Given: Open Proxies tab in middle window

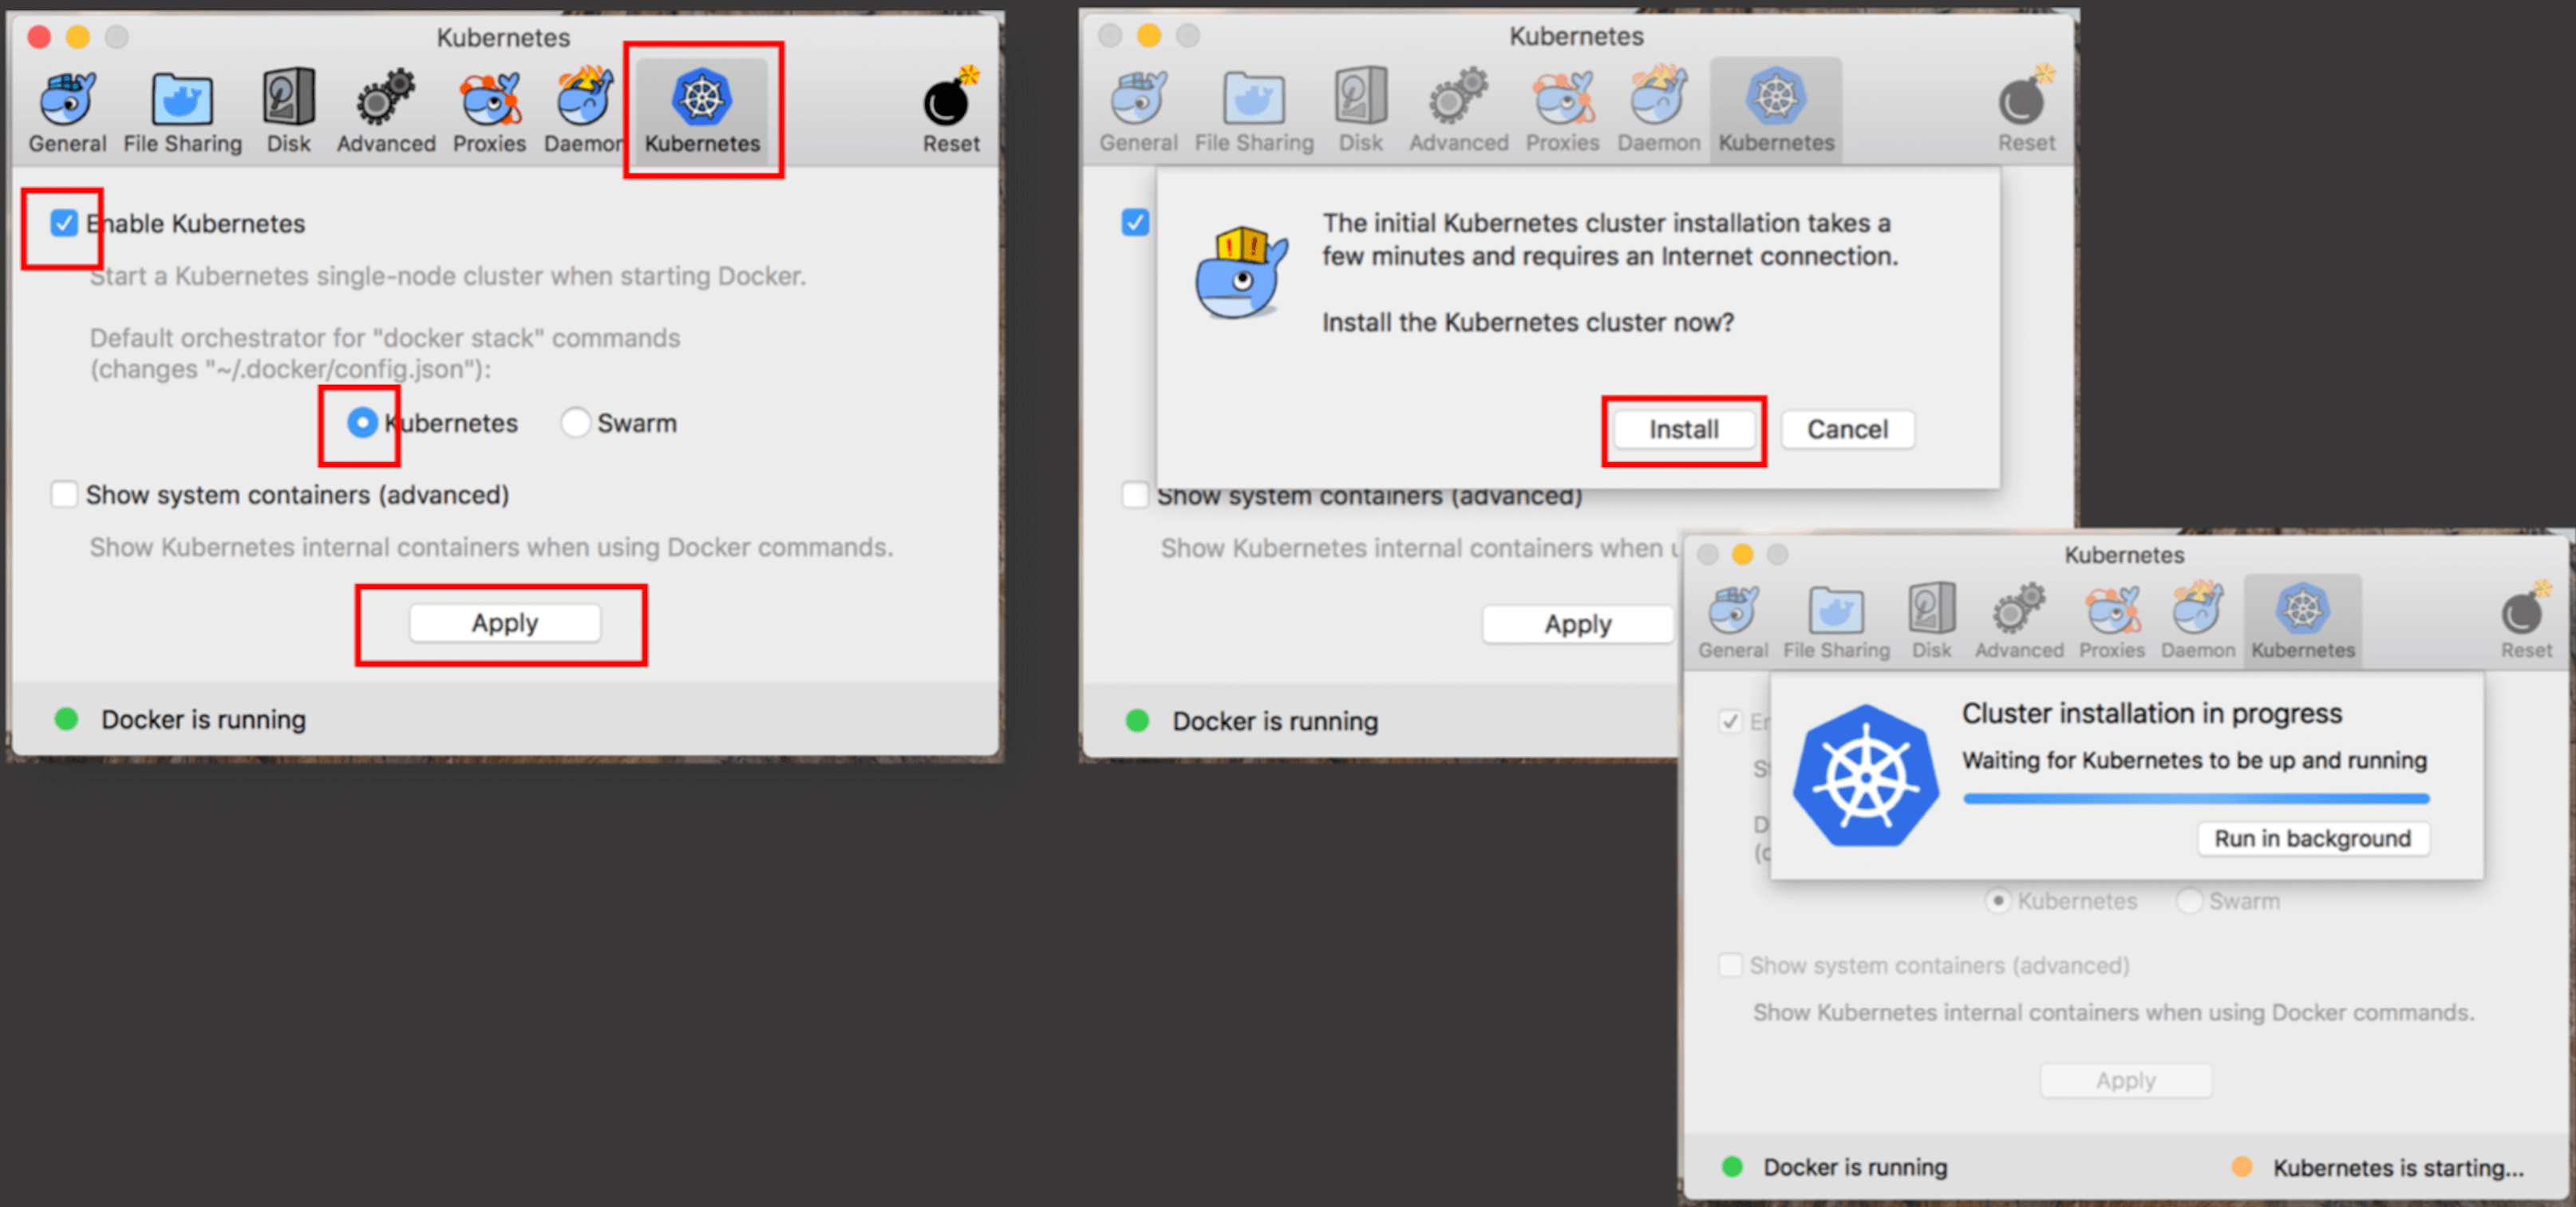Looking at the screenshot, I should tap(1562, 111).
